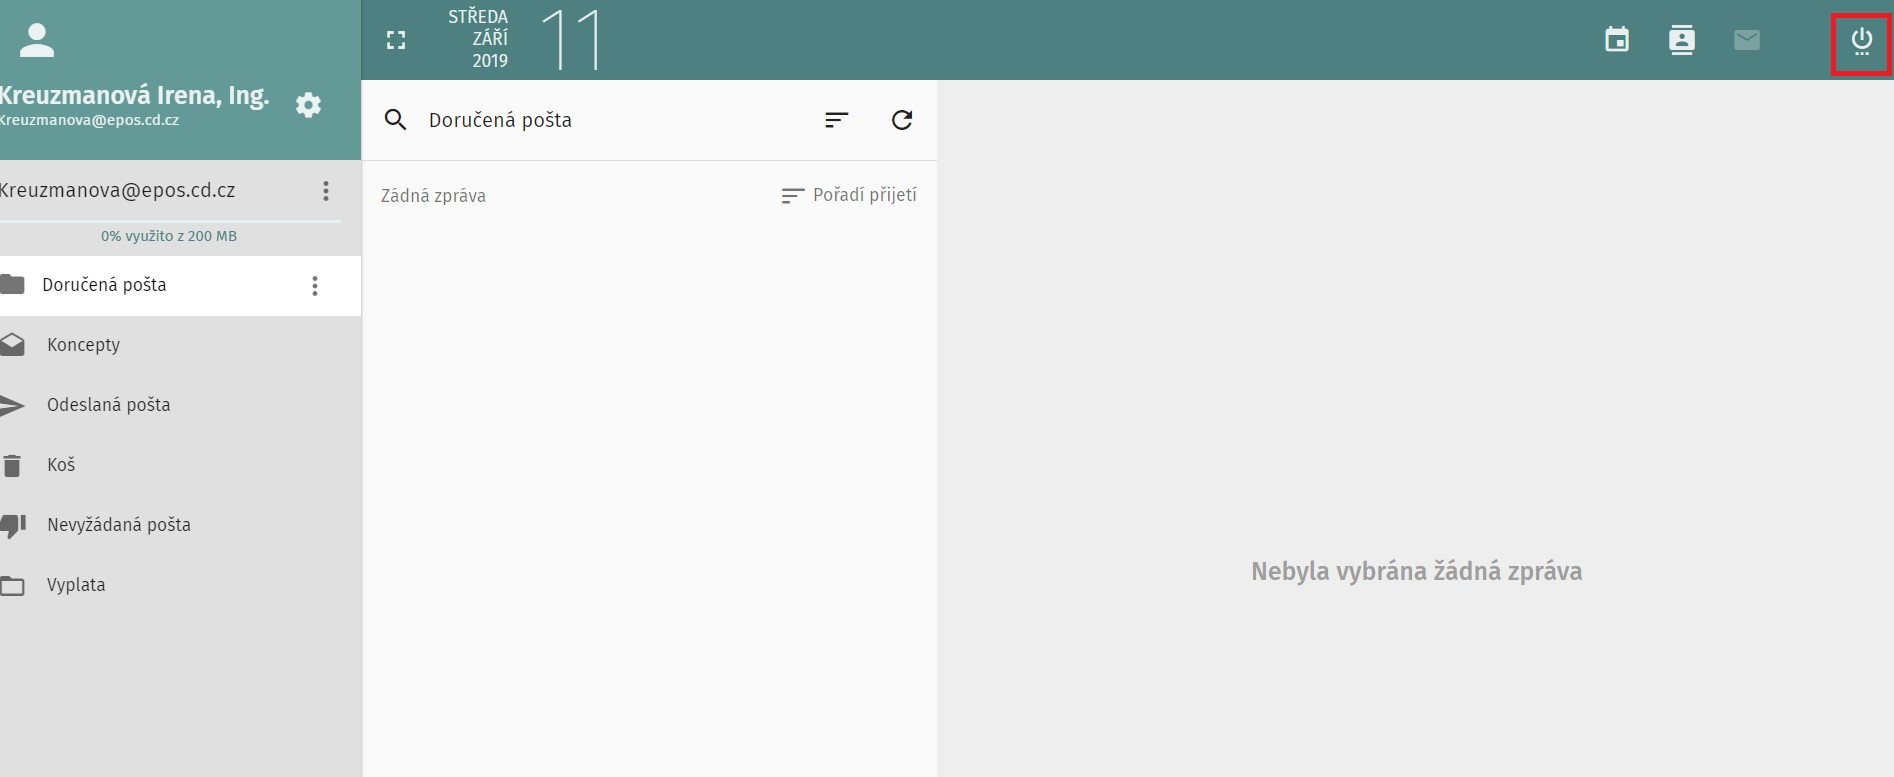Click the Vyplata folder outline icon
This screenshot has height=777, width=1894.
coord(12,586)
